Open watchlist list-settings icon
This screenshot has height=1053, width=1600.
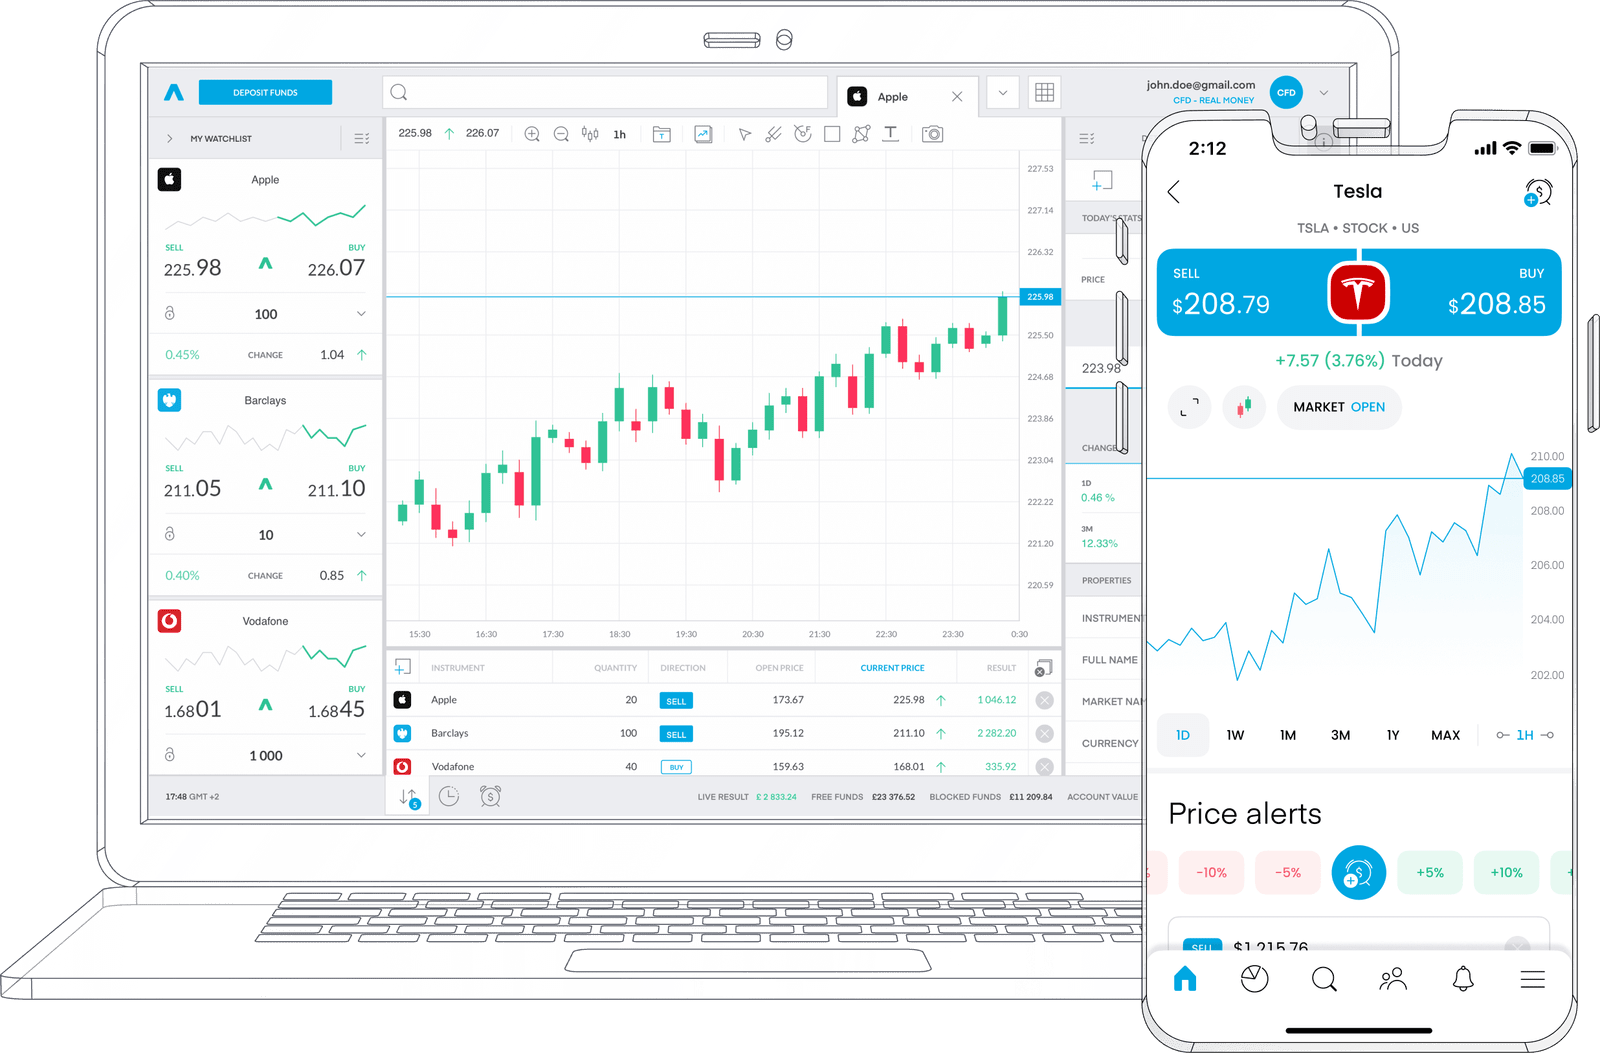point(362,139)
